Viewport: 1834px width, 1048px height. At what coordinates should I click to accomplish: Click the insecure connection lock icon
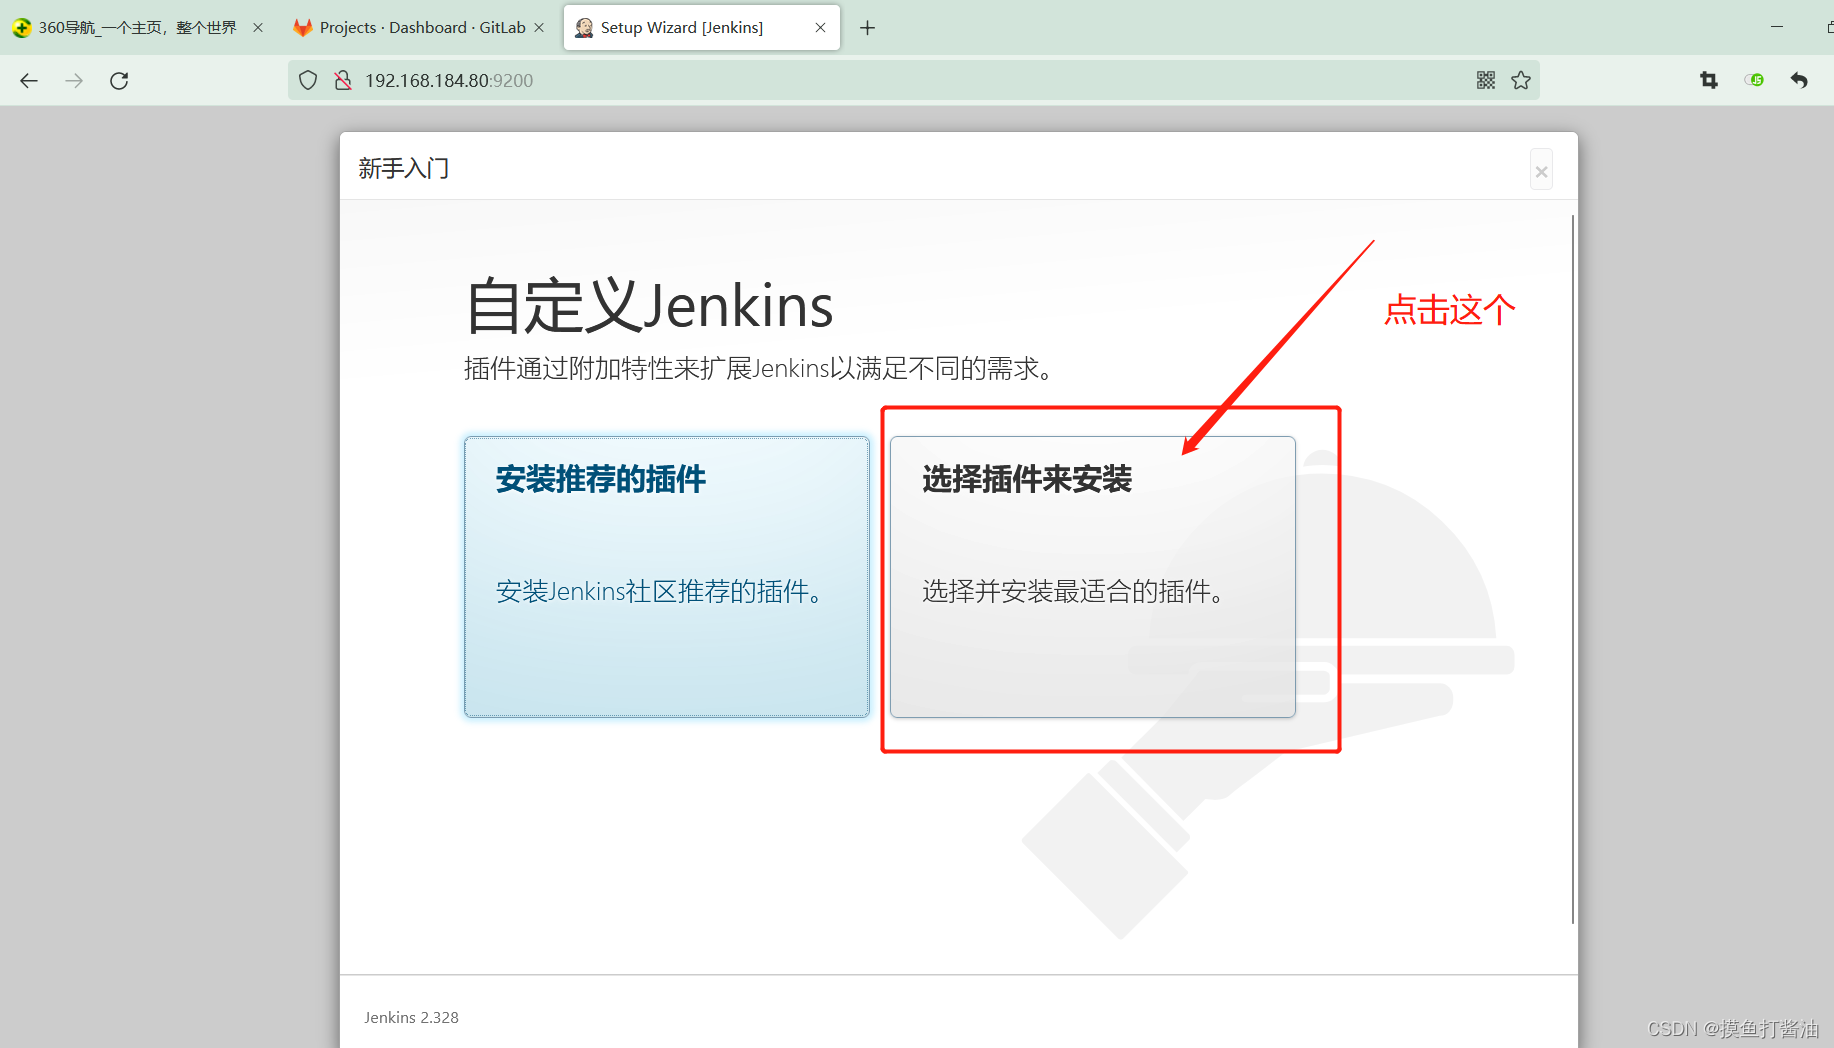(343, 81)
